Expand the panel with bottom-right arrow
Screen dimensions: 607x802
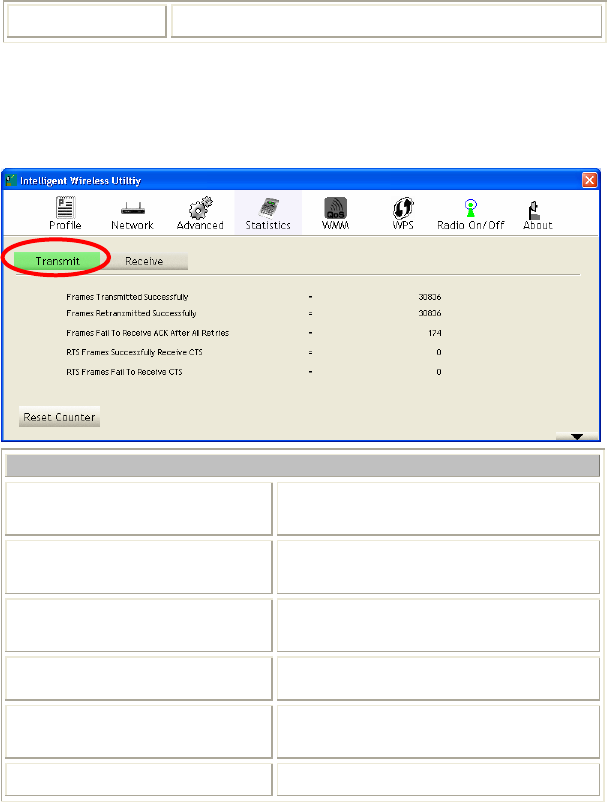577,436
